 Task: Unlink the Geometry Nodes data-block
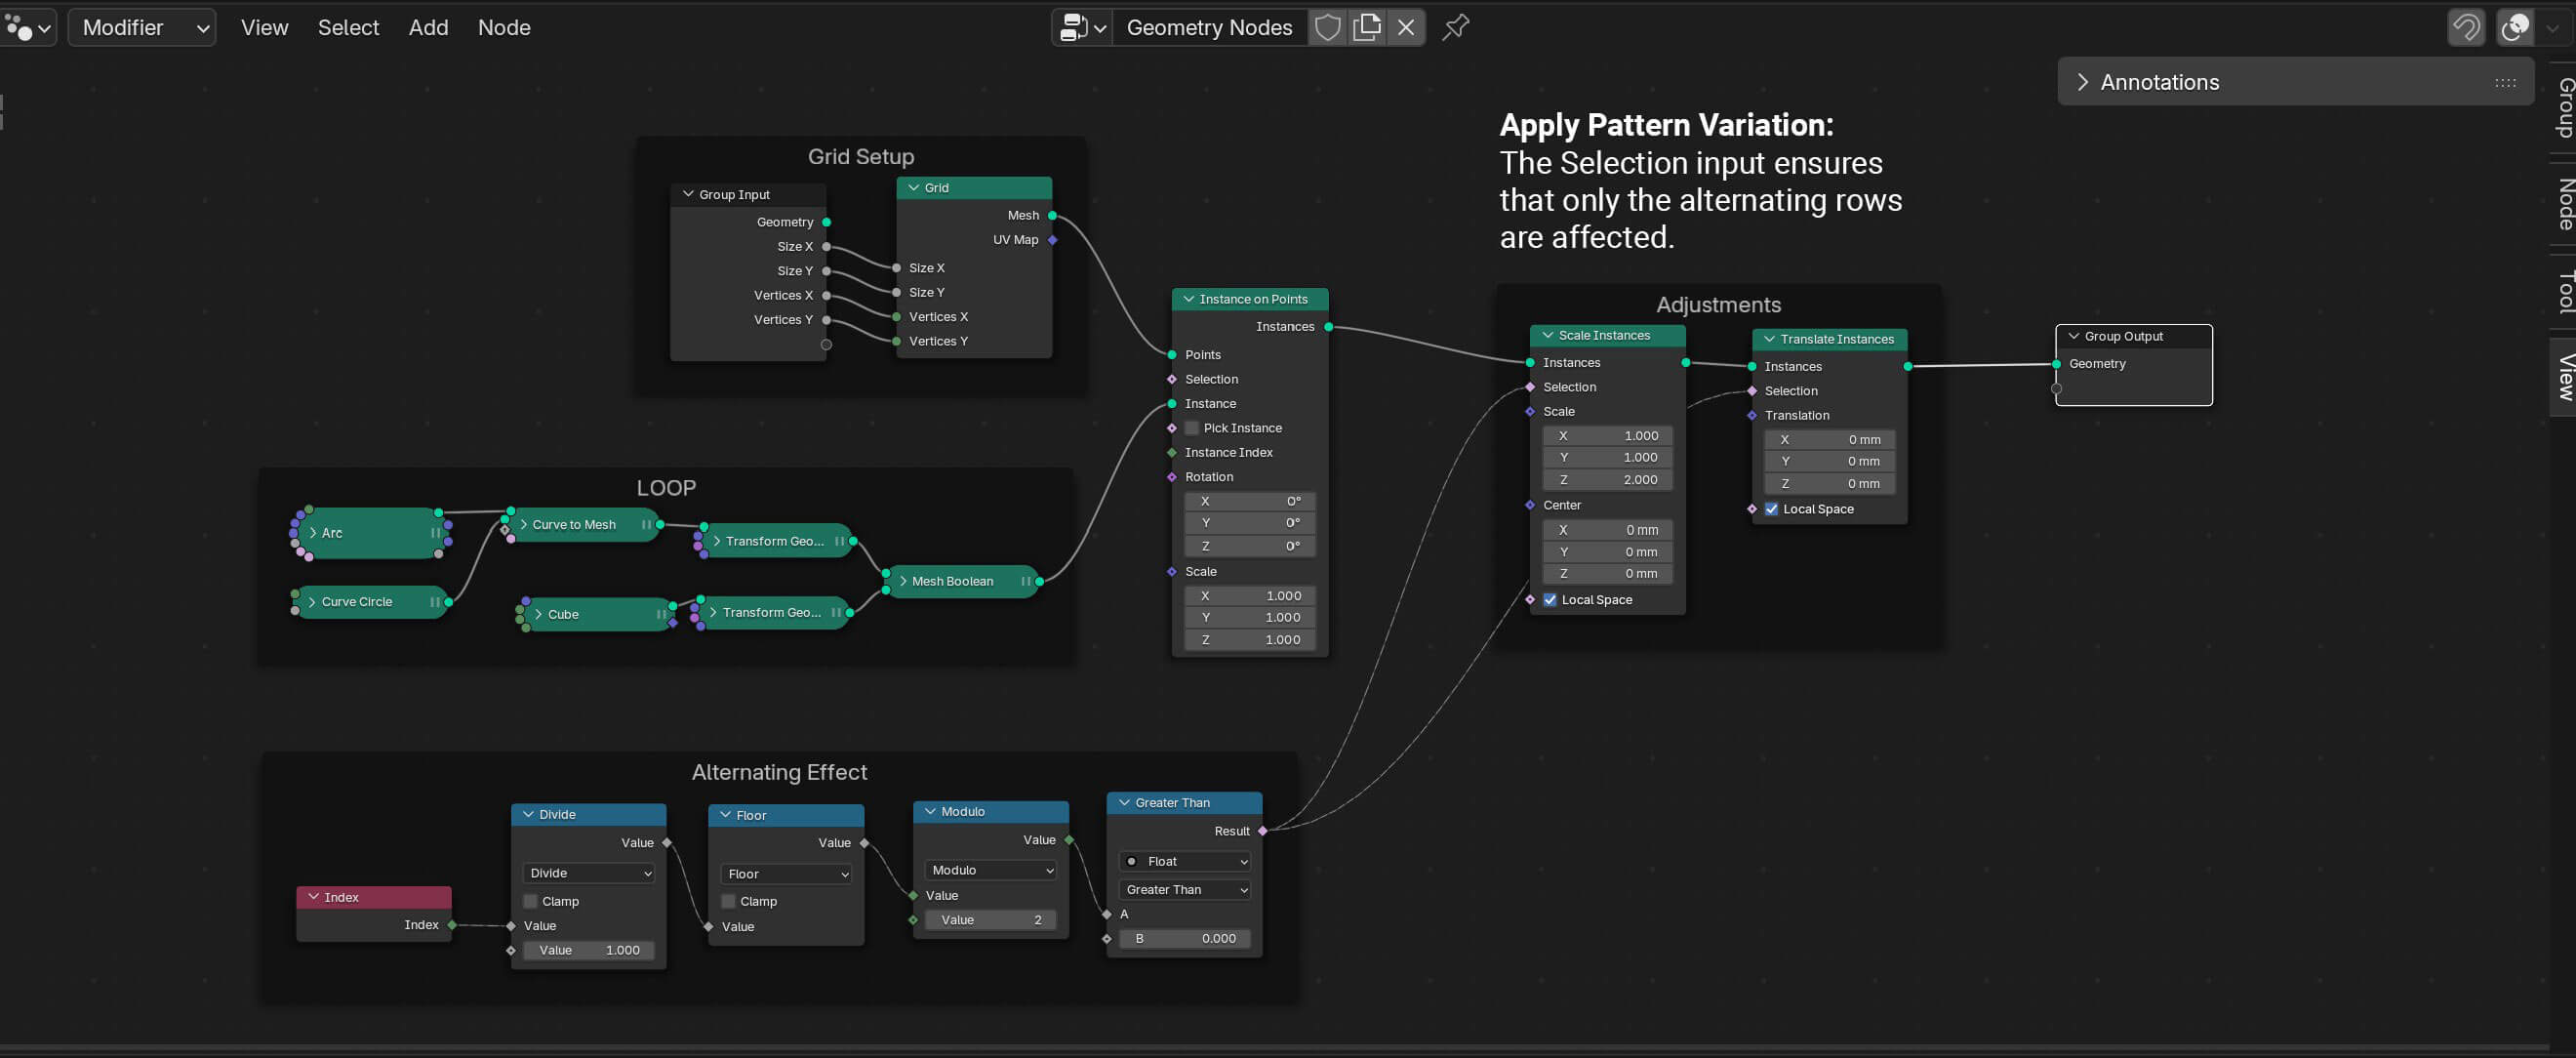tap(1405, 28)
